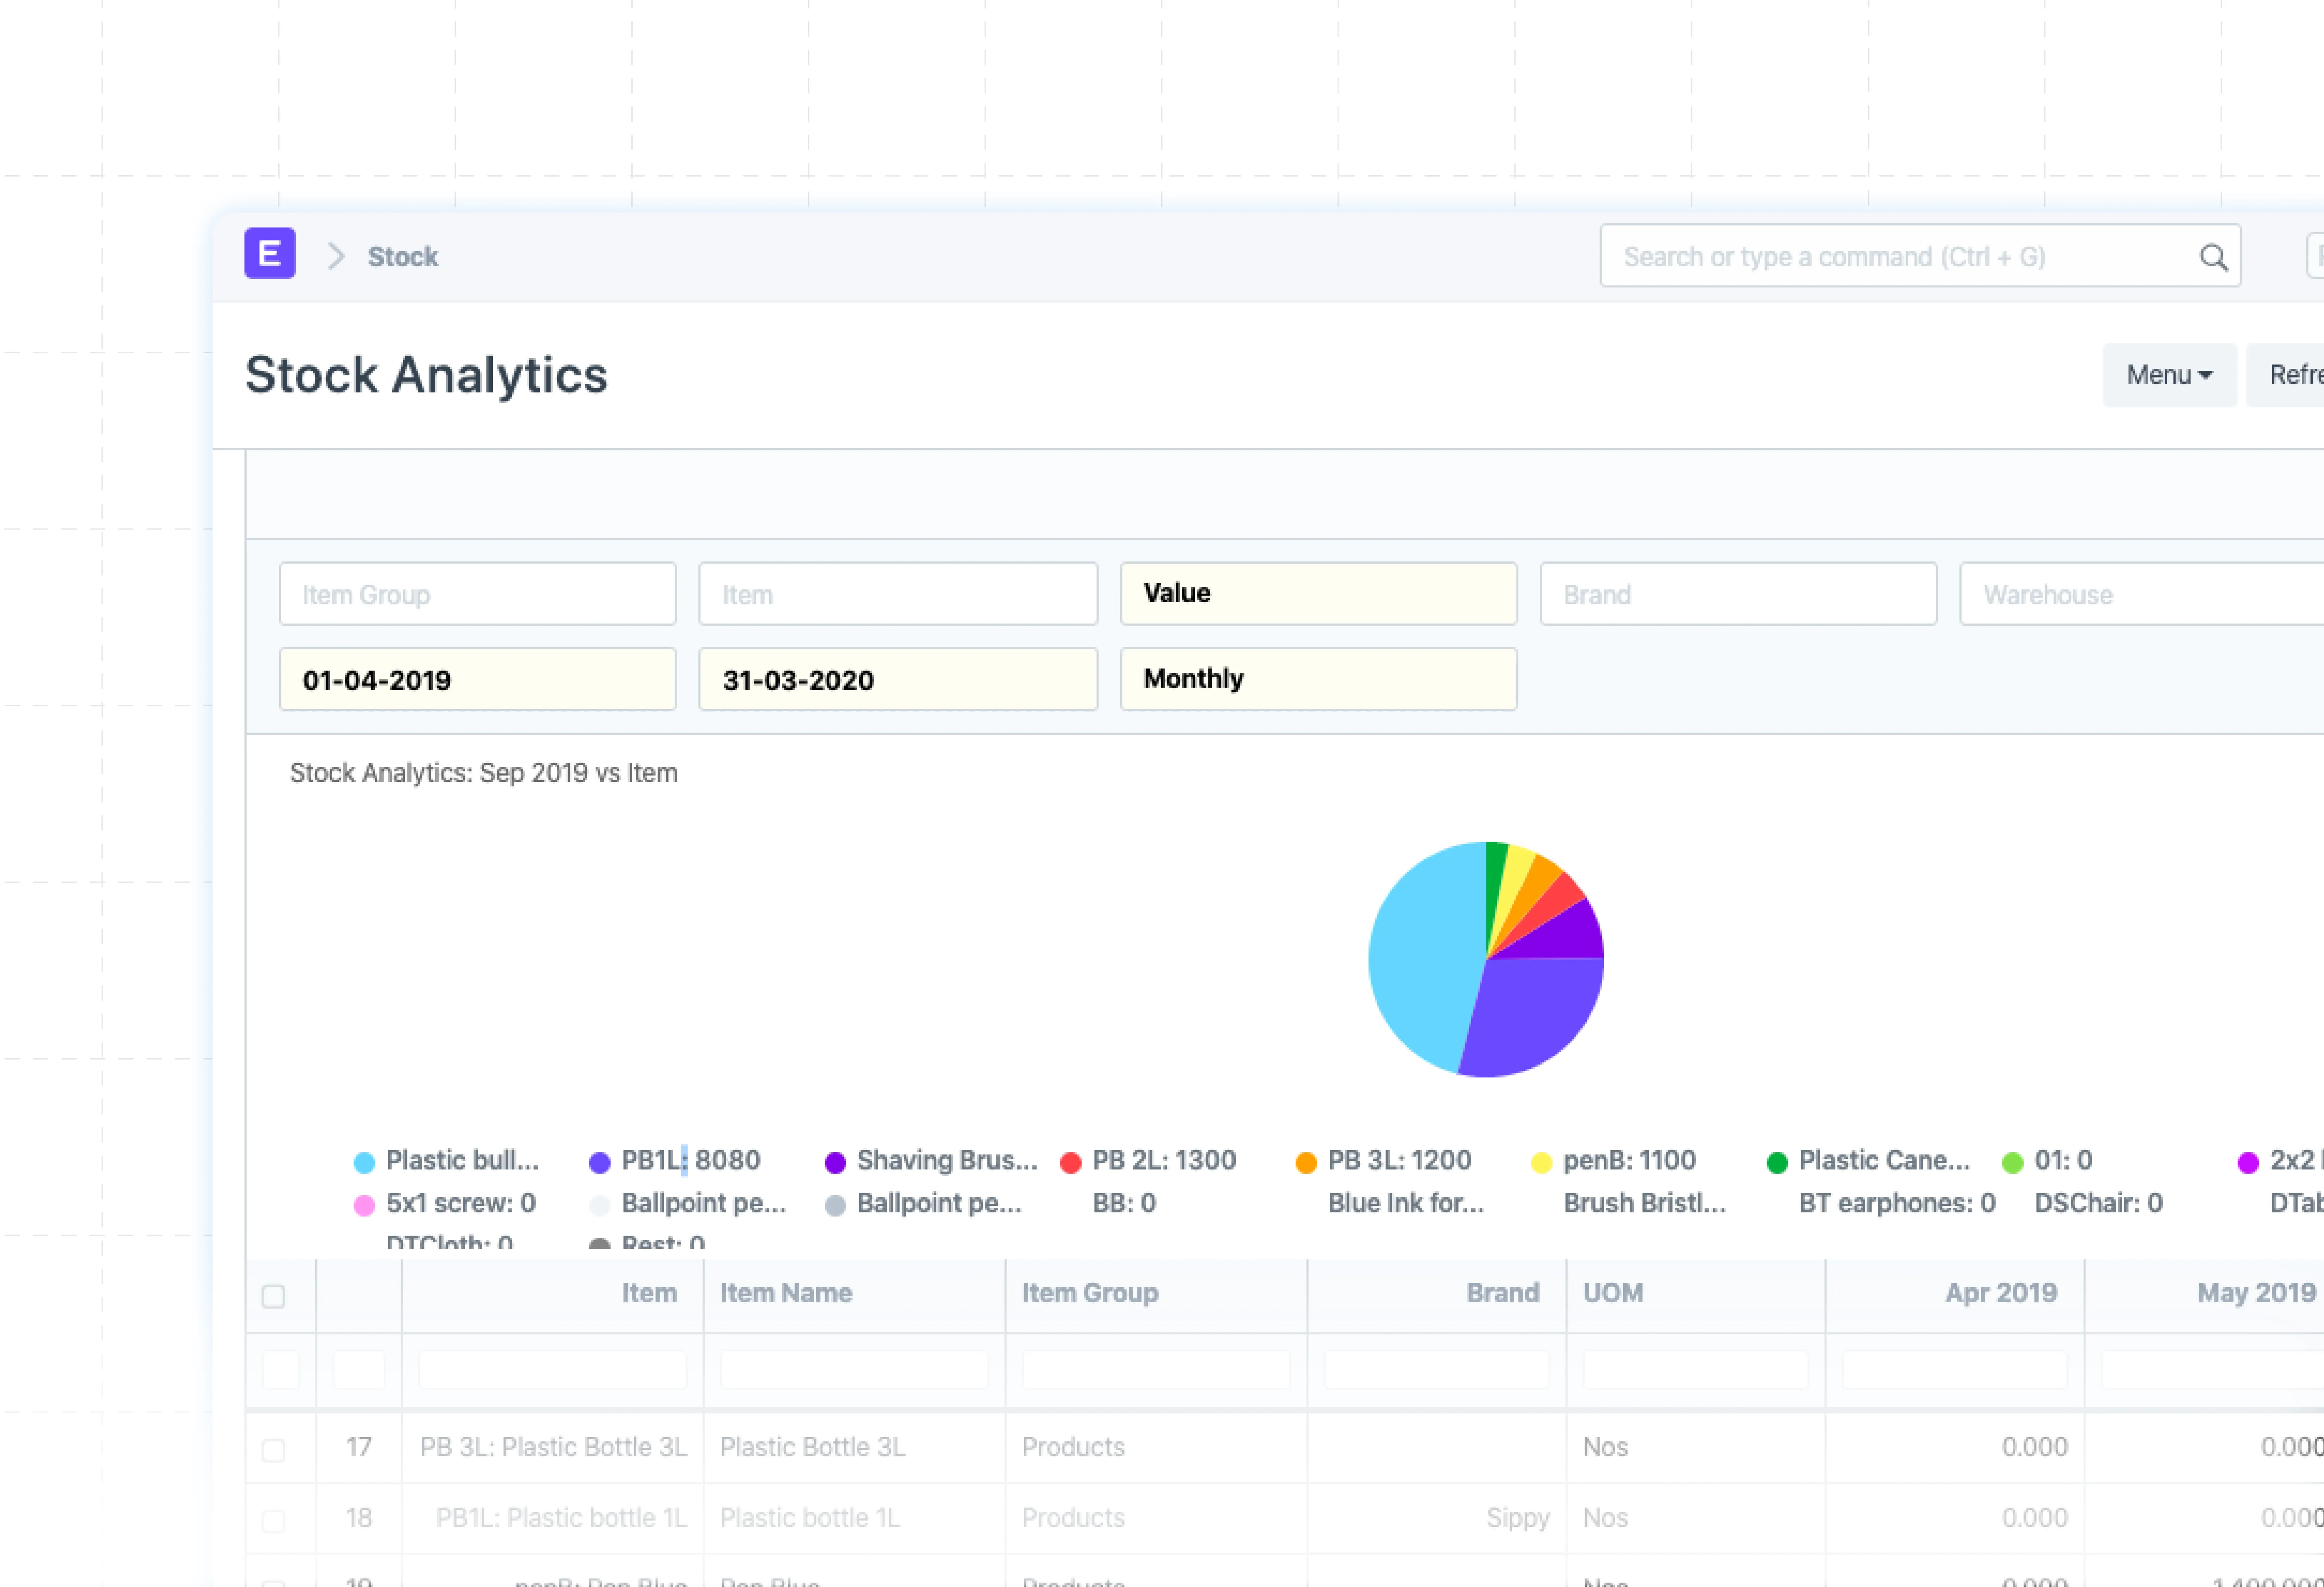Screen dimensions: 2324x1587
Task: Go to Stock breadcrumb link
Action: [x=403, y=257]
